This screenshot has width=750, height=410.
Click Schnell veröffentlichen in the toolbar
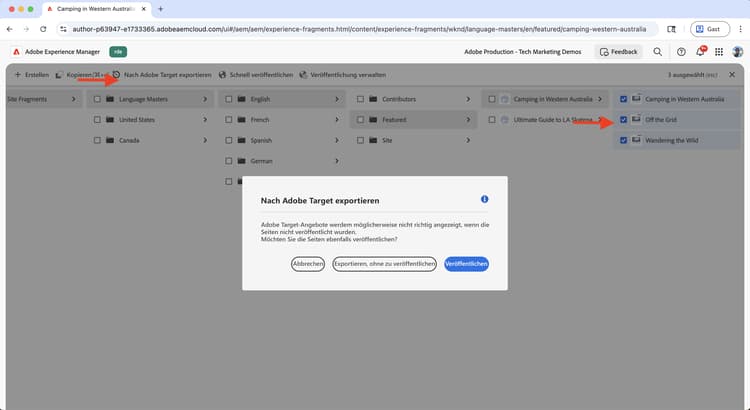(x=256, y=75)
